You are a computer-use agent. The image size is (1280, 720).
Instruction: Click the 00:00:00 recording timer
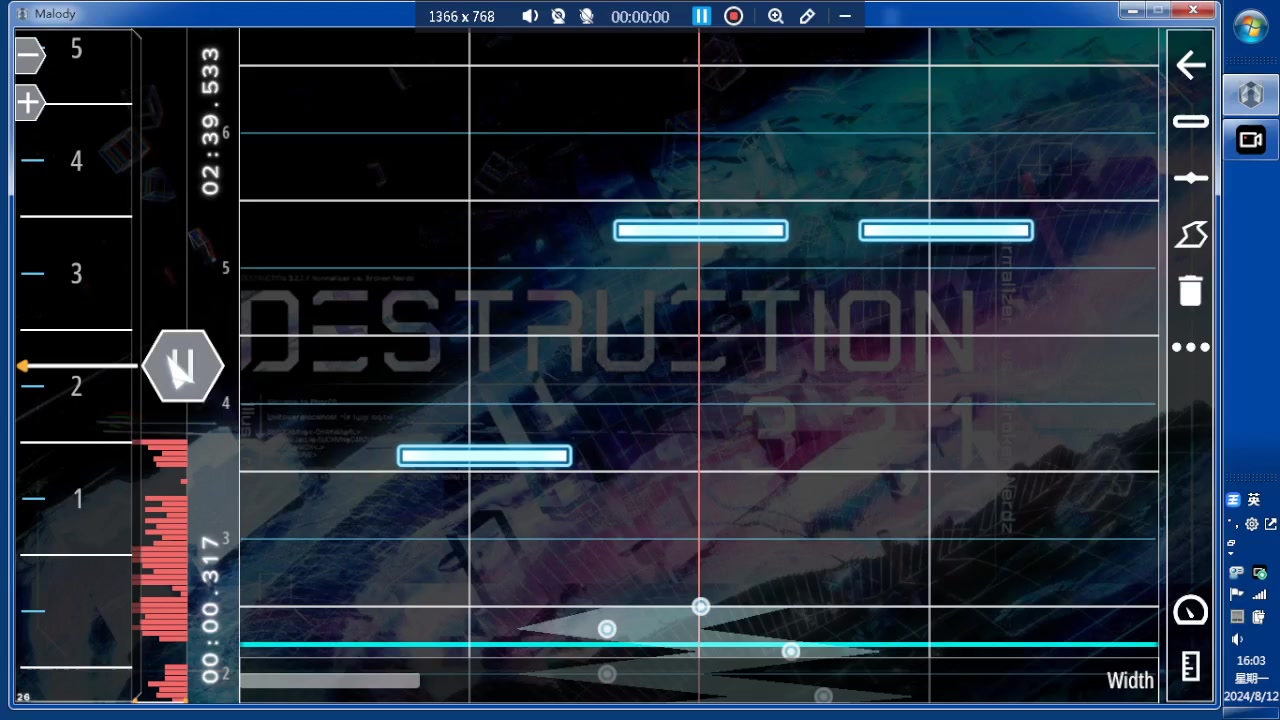(x=640, y=17)
